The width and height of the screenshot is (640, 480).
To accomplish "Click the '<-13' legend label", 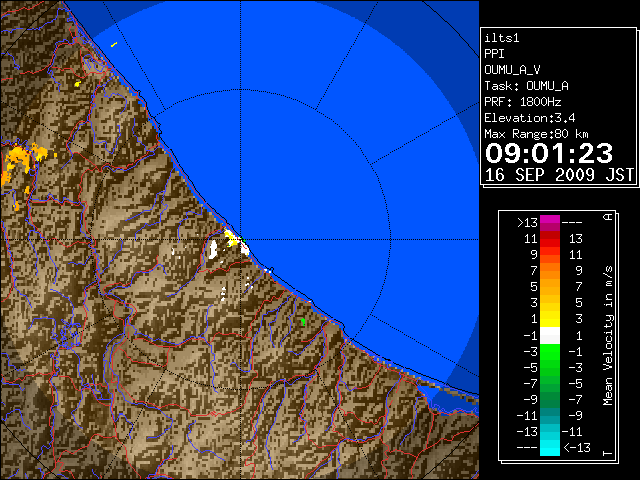I will (x=577, y=448).
